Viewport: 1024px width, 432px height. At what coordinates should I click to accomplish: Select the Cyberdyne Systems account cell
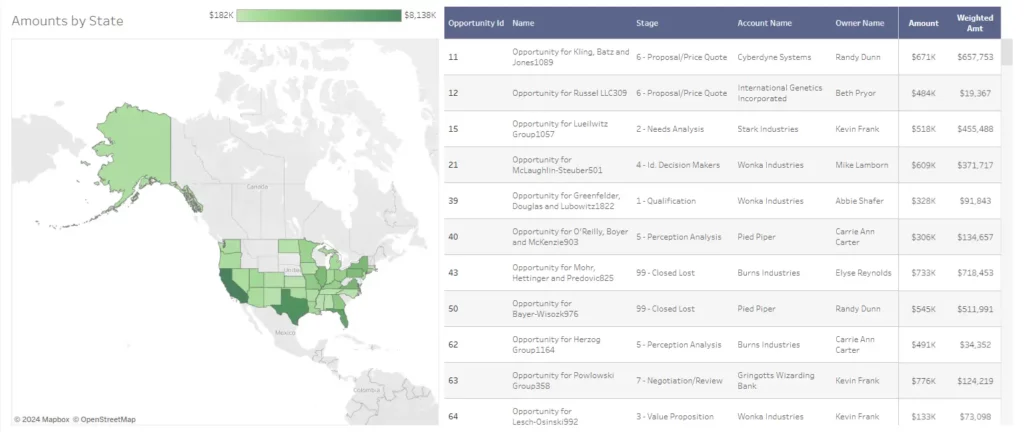point(774,57)
